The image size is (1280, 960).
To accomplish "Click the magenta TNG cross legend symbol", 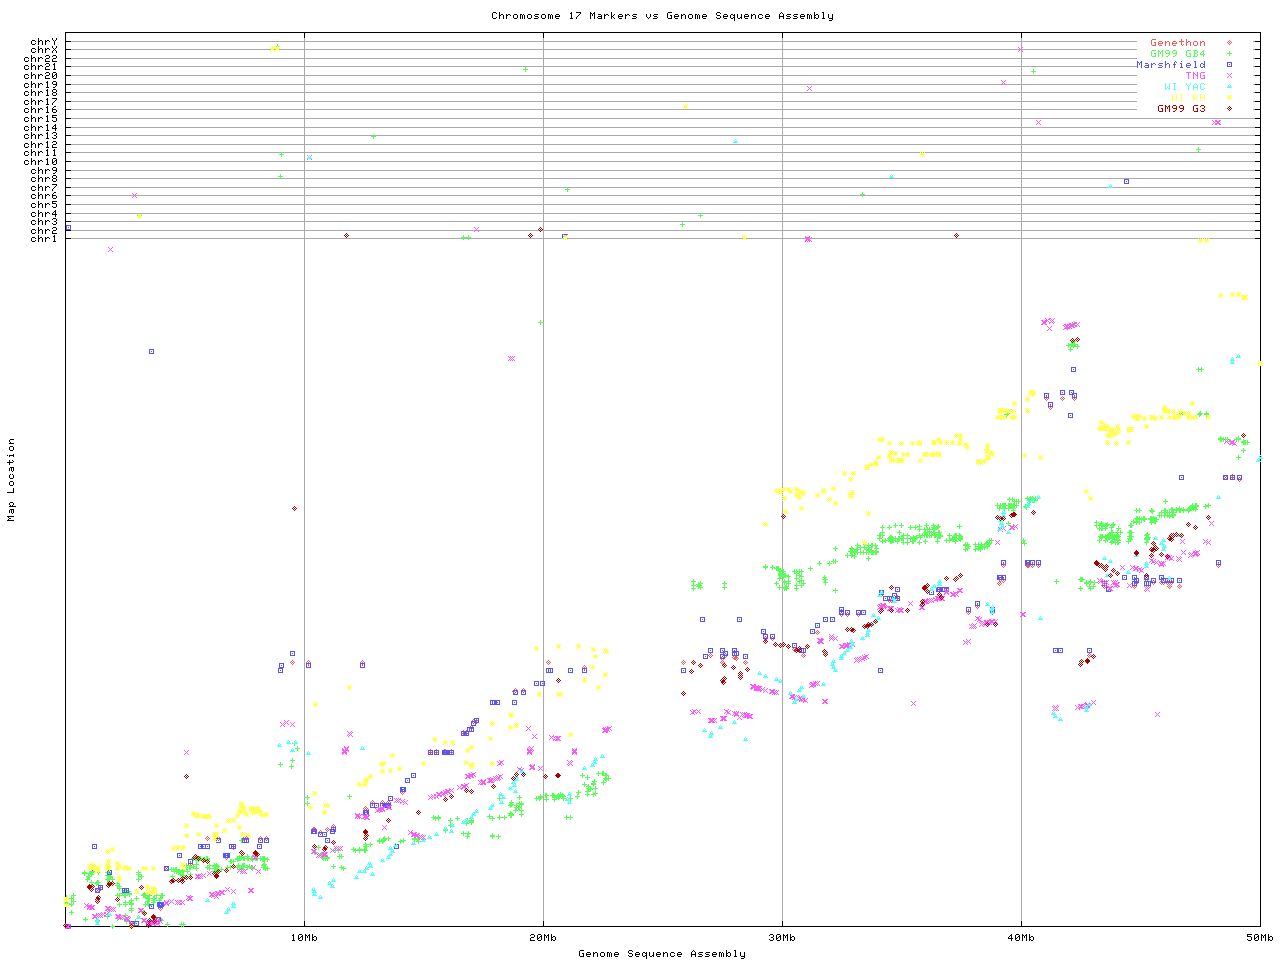I will pos(1229,76).
